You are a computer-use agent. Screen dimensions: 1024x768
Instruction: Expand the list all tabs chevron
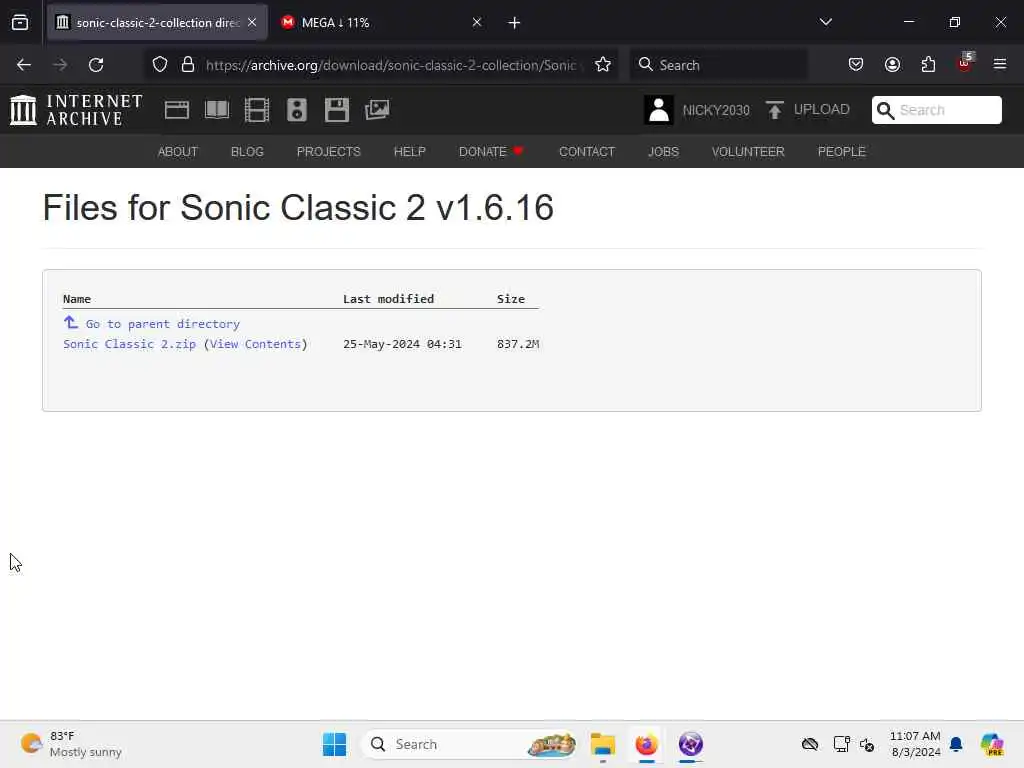pos(825,22)
